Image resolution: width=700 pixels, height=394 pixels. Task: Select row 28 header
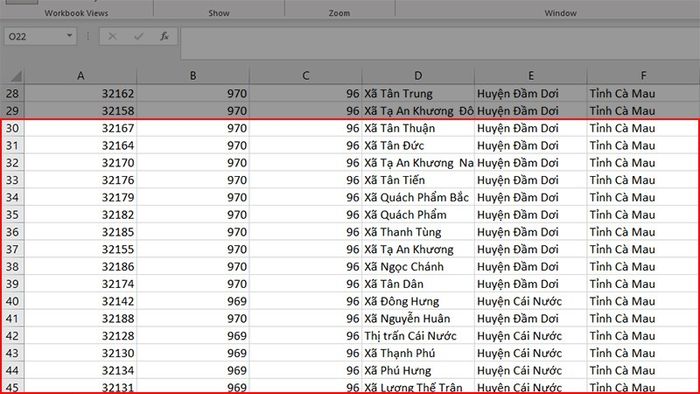pyautogui.click(x=12, y=93)
